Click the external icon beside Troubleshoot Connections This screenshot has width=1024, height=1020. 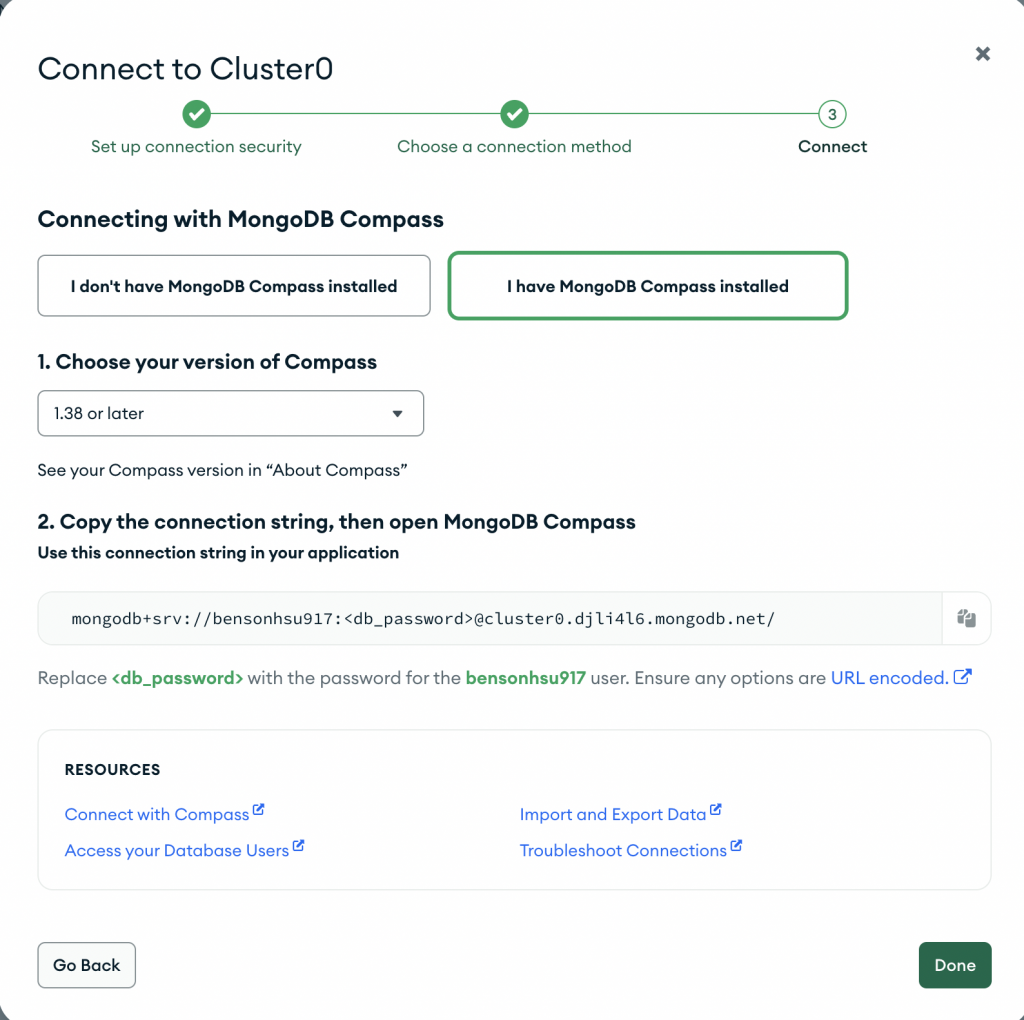736,846
